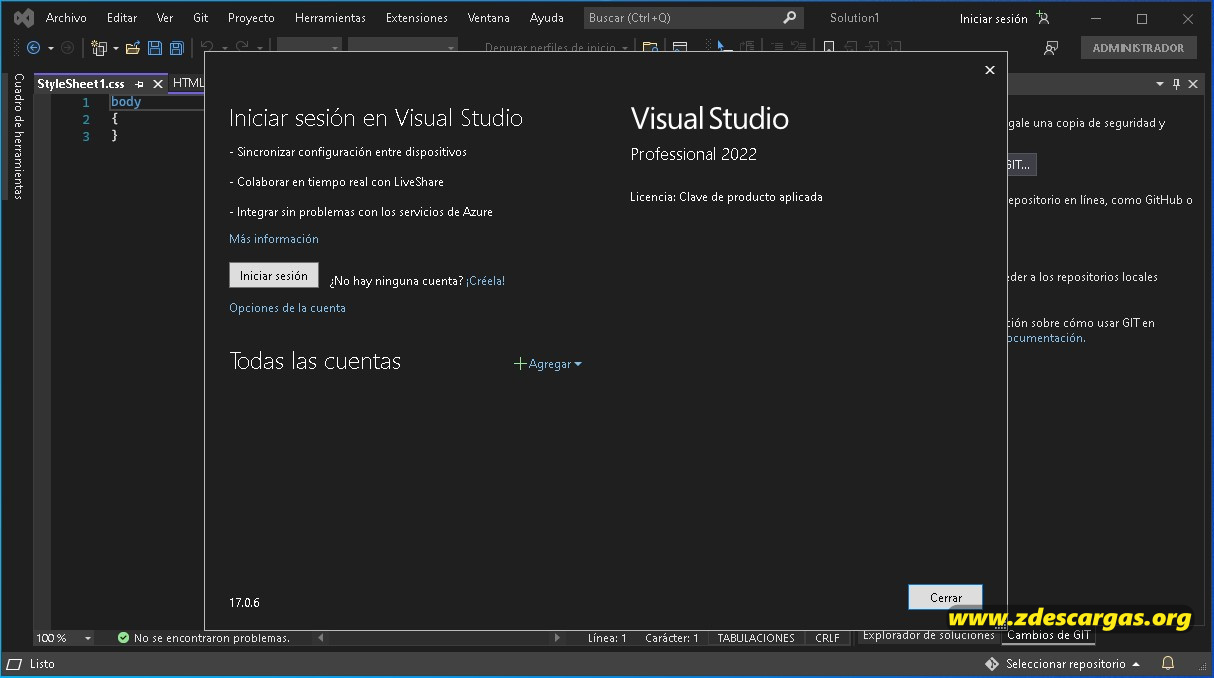Click the Navigate Backward arrow icon
Viewport: 1214px width, 678px height.
tap(34, 48)
